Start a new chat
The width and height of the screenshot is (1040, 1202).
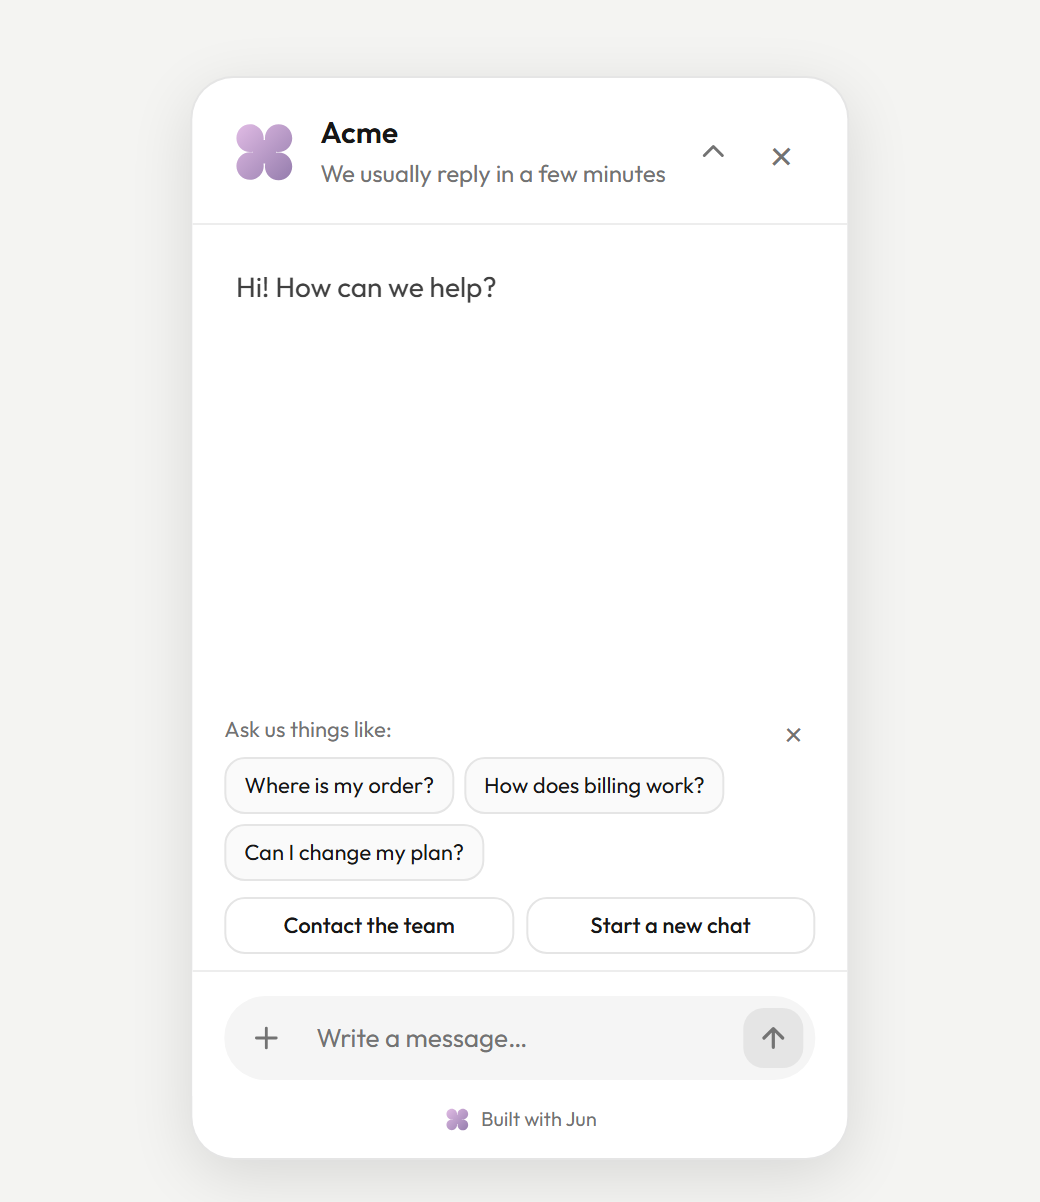coord(671,926)
